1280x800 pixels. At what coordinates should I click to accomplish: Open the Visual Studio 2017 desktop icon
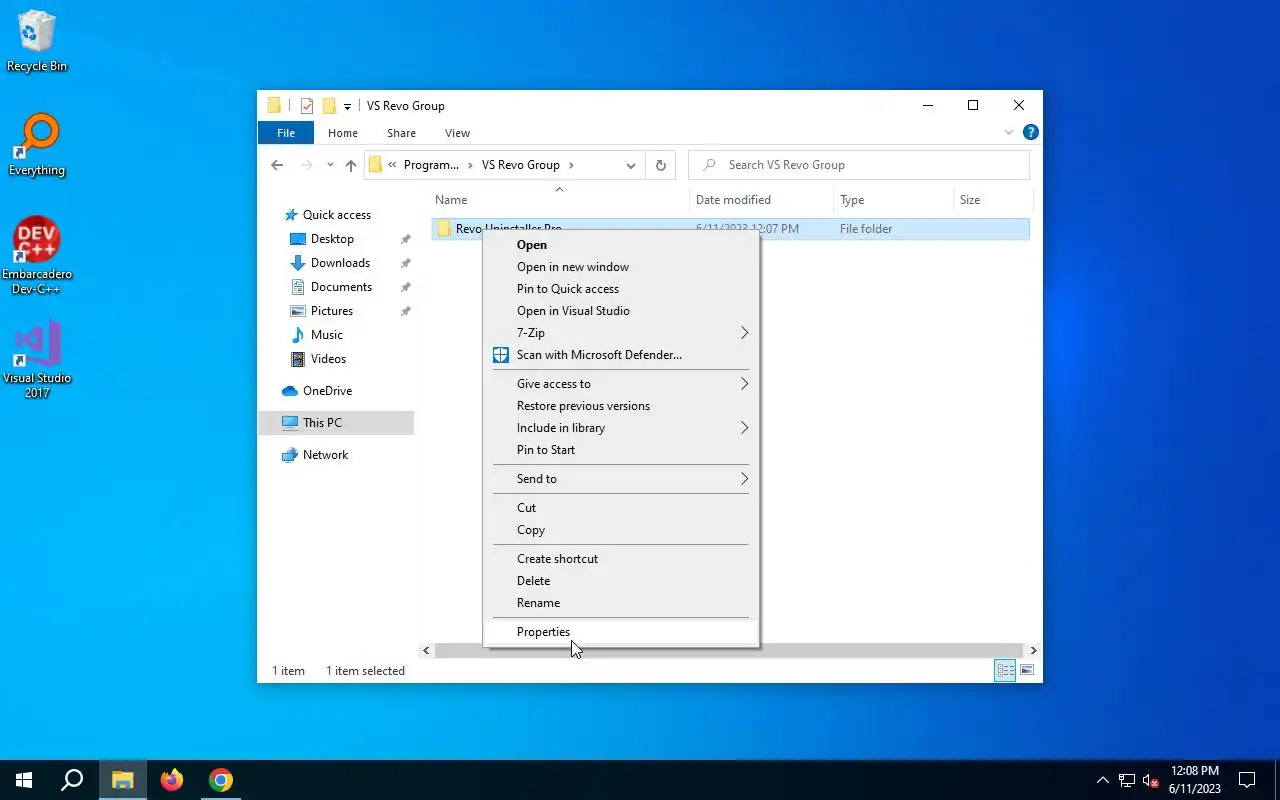37,360
